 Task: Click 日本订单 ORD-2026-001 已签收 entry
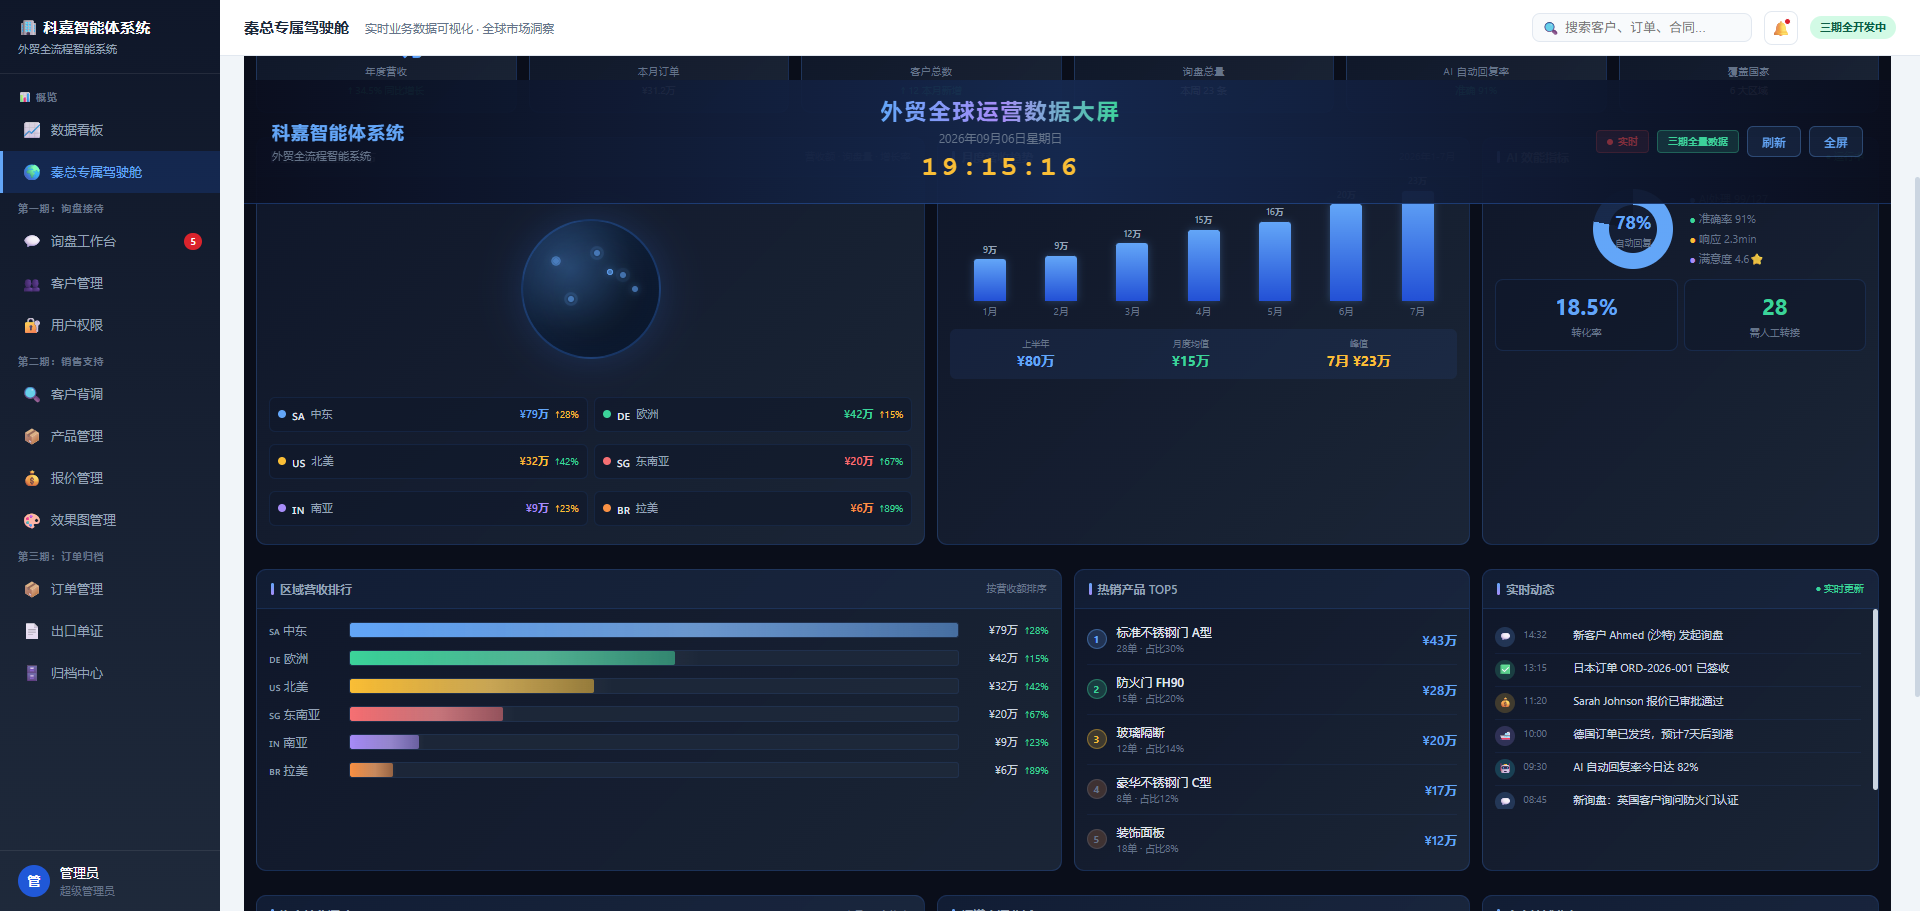pyautogui.click(x=1680, y=668)
